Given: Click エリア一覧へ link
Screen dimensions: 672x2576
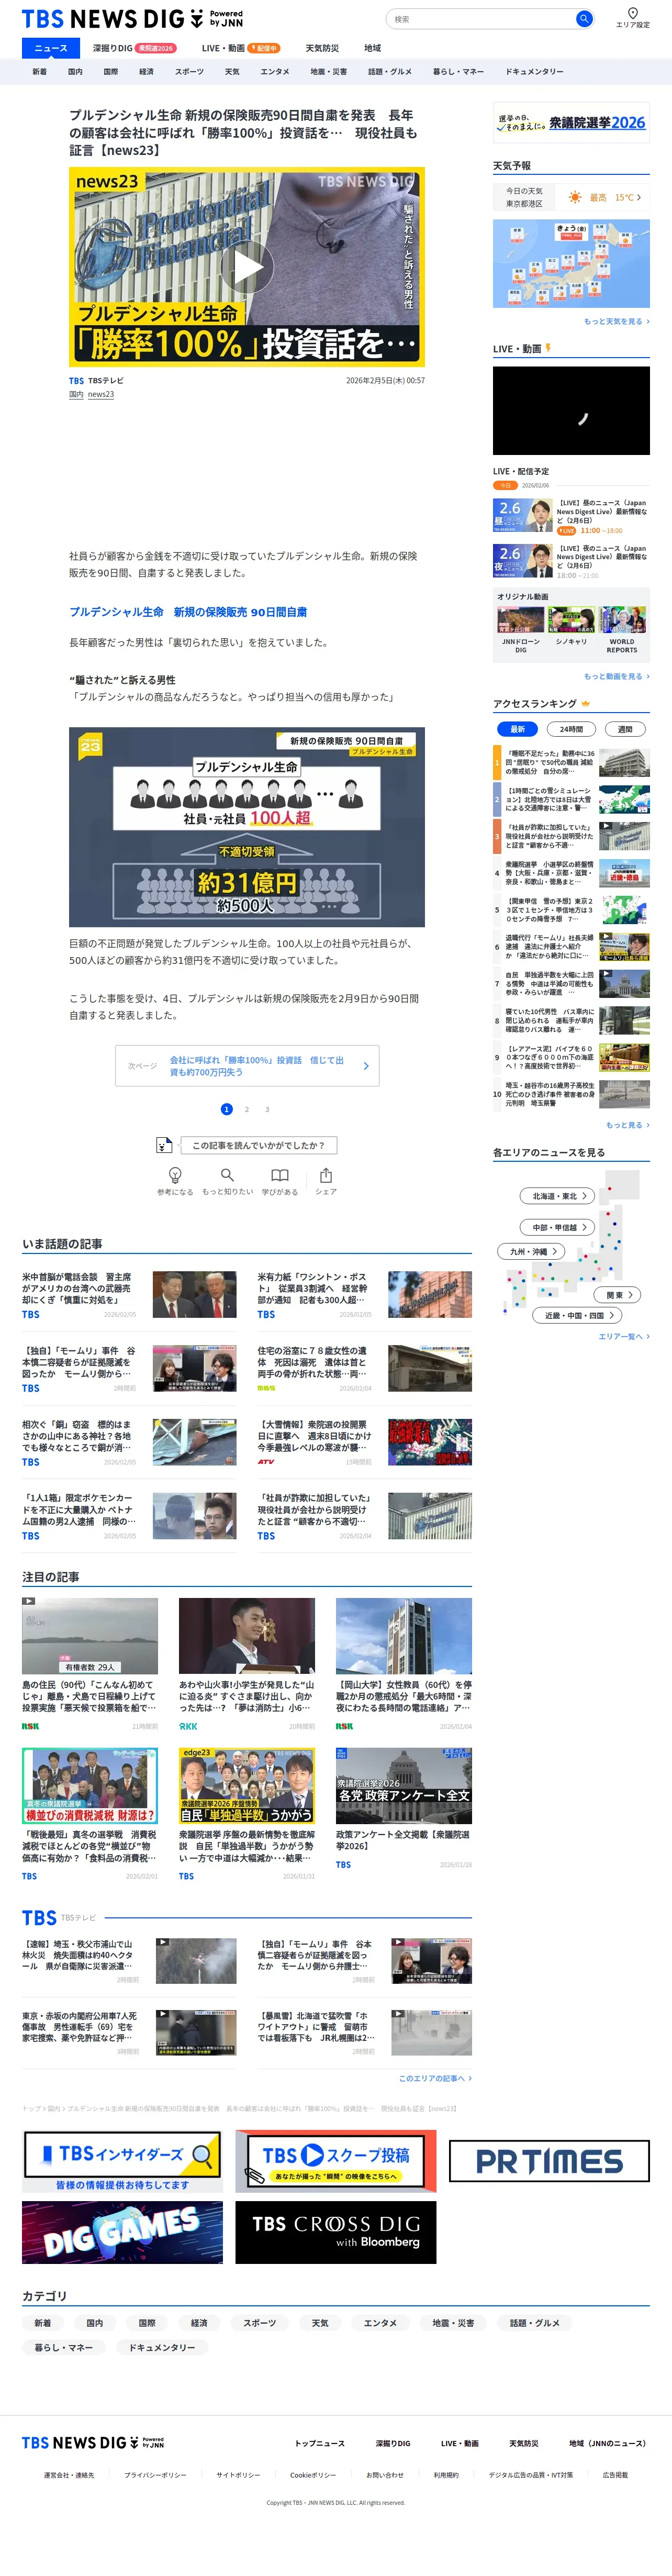Looking at the screenshot, I should pyautogui.click(x=623, y=1336).
